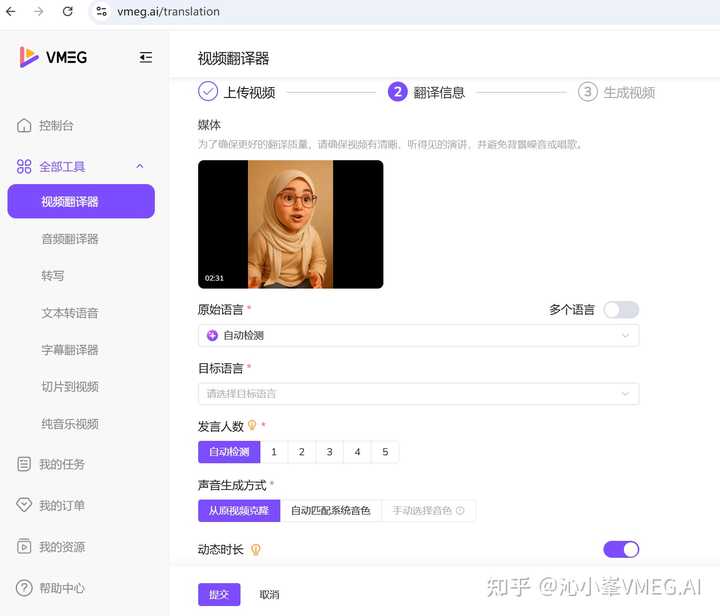Click the 我的资源 play folder icon
Screen dimensions: 720x616
(24, 547)
